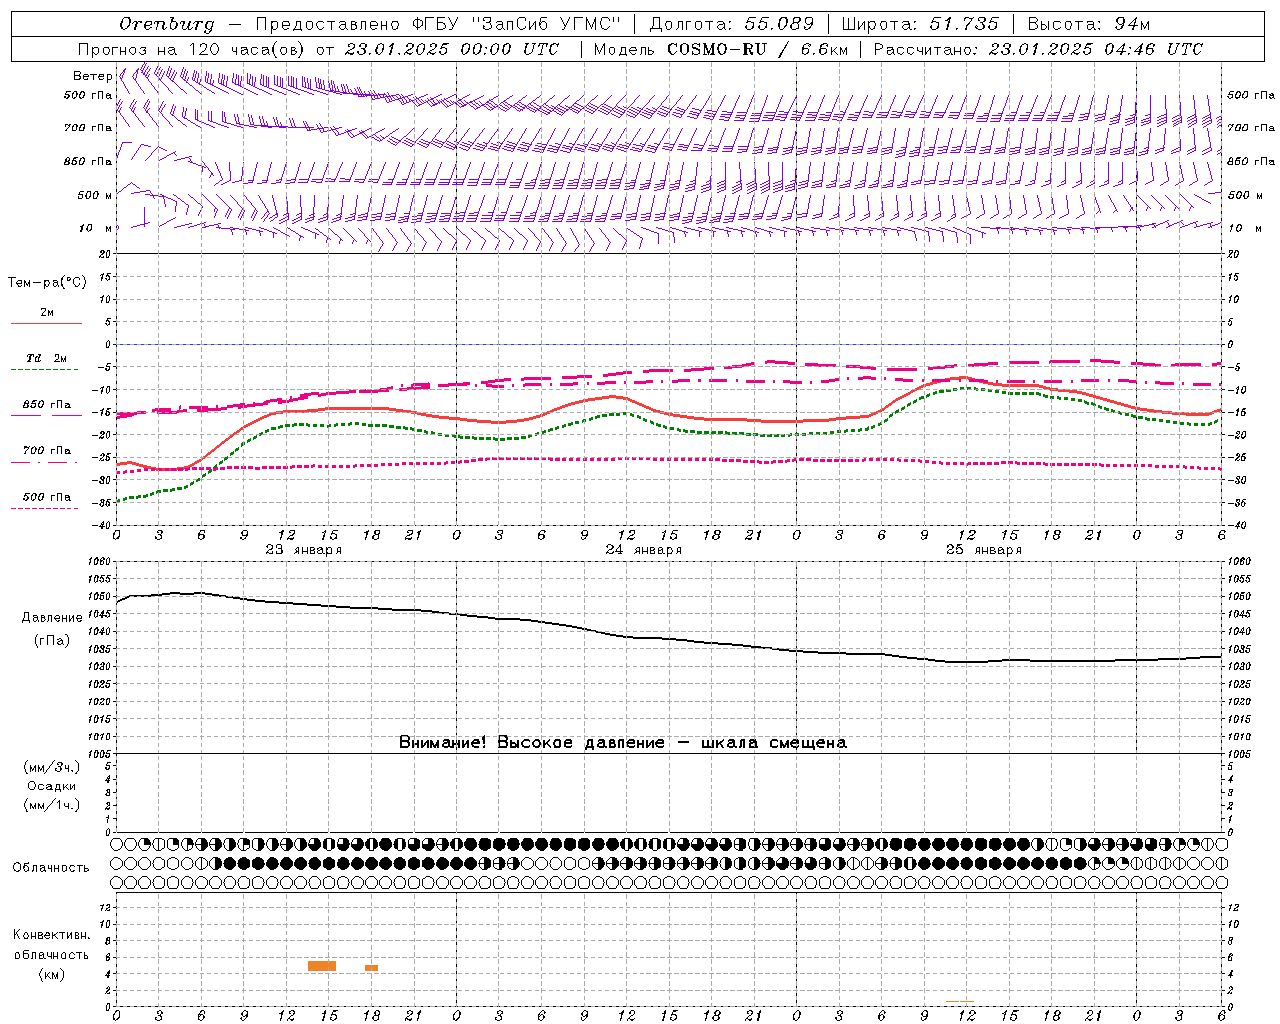Click the left 850 гПа wind level label
The width and height of the screenshot is (1280, 1024).
pos(88,161)
